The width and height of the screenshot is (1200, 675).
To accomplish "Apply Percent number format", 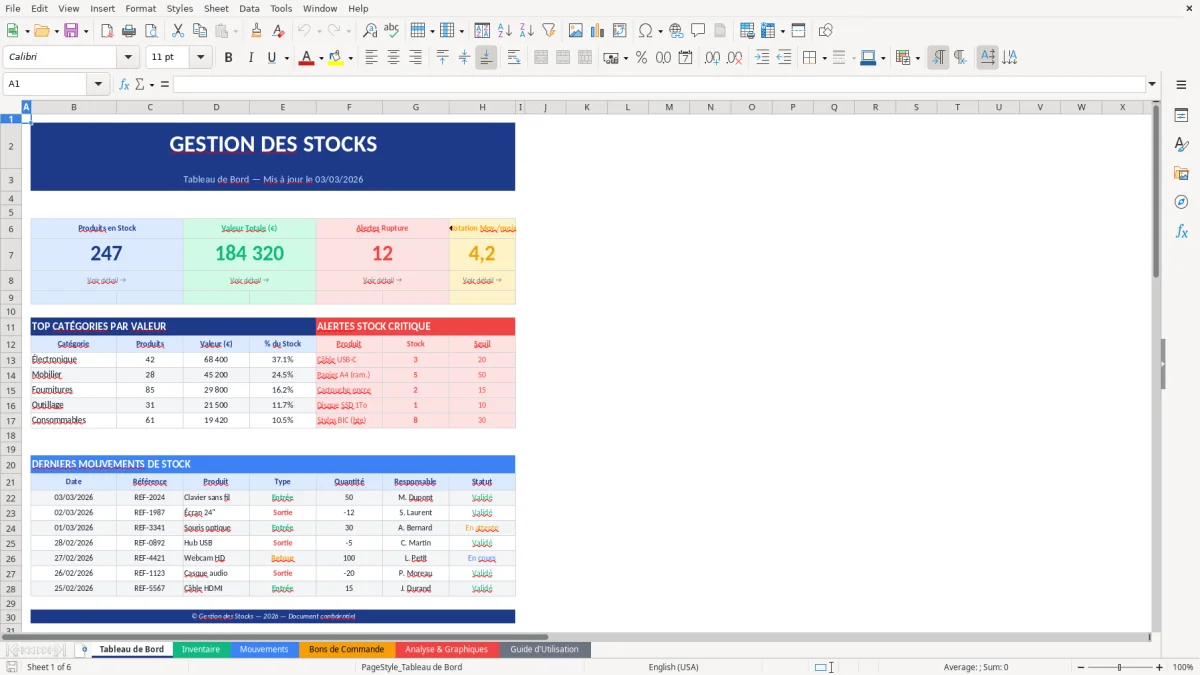I will point(641,57).
